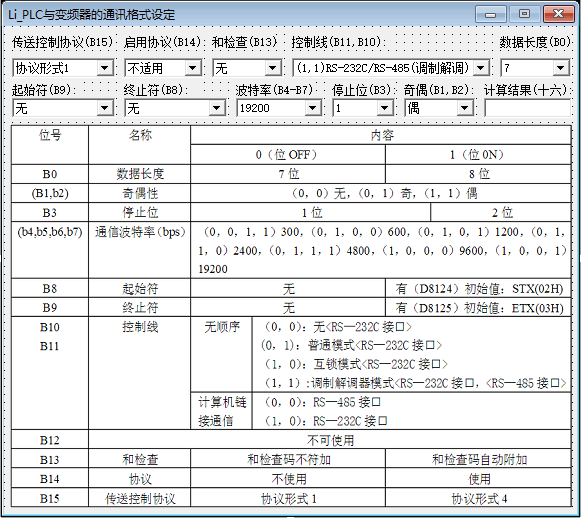Screen dimensions: 581x518
Task: Maximize the Li_PLC window
Action: pyautogui.click(x=524, y=14)
